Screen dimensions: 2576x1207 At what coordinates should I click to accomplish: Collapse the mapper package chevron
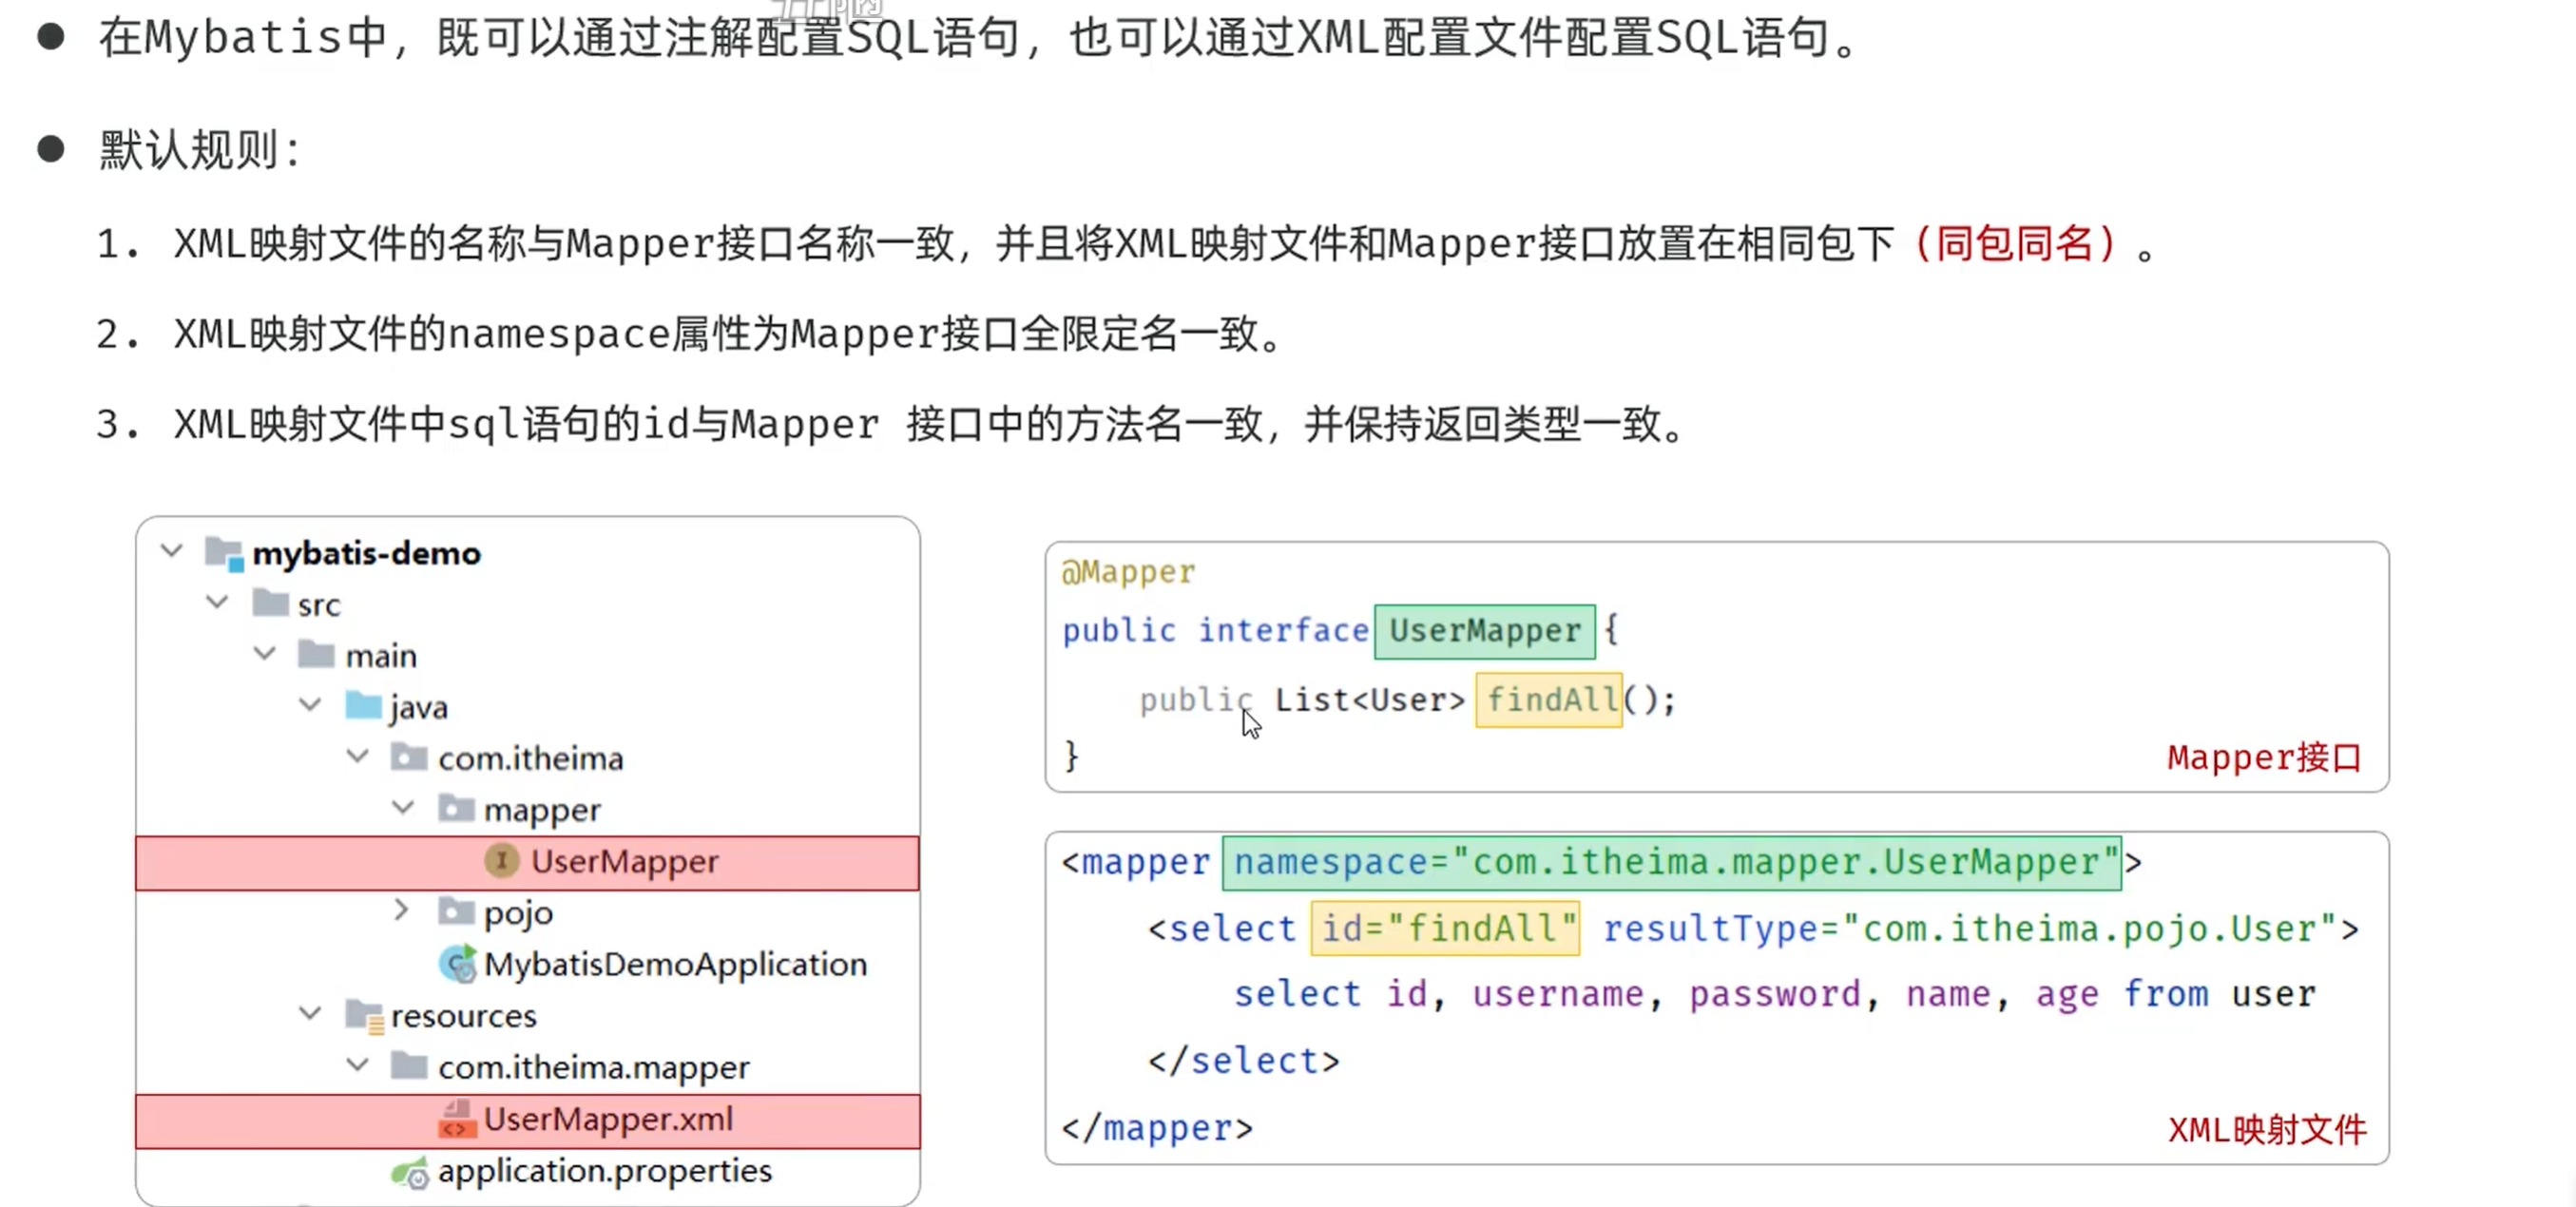pyautogui.click(x=403, y=808)
